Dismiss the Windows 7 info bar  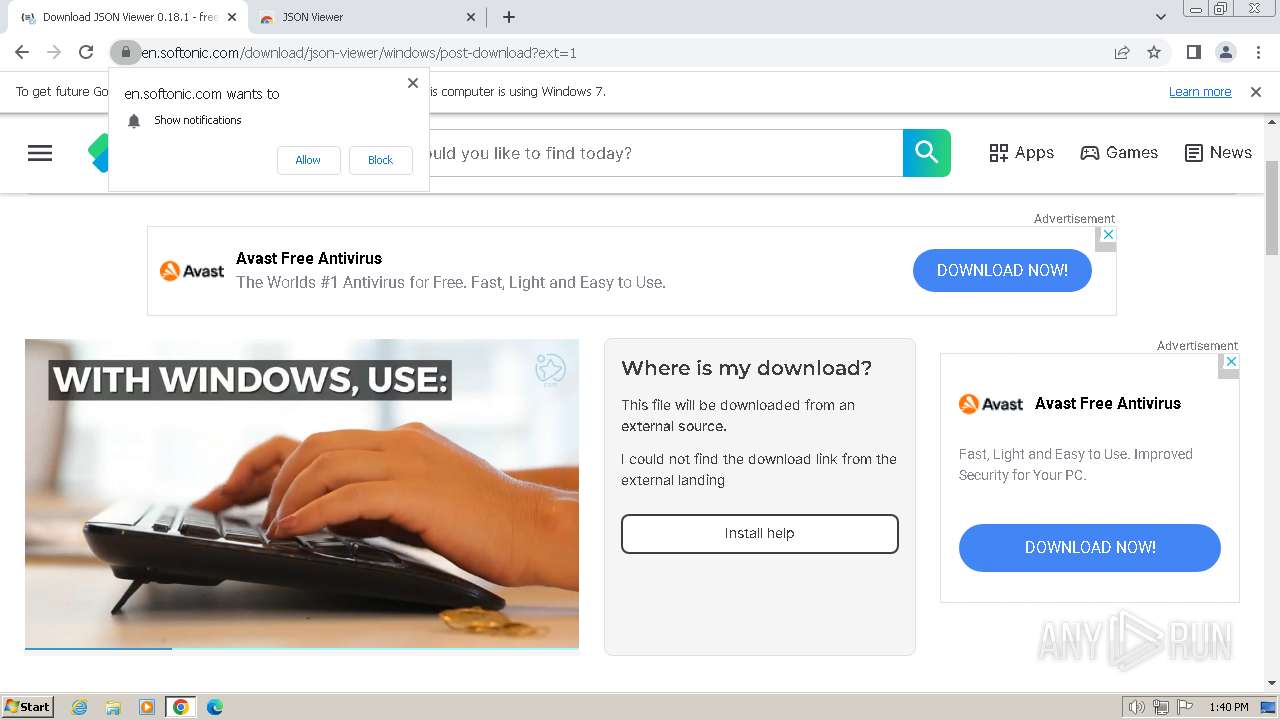(x=1256, y=91)
